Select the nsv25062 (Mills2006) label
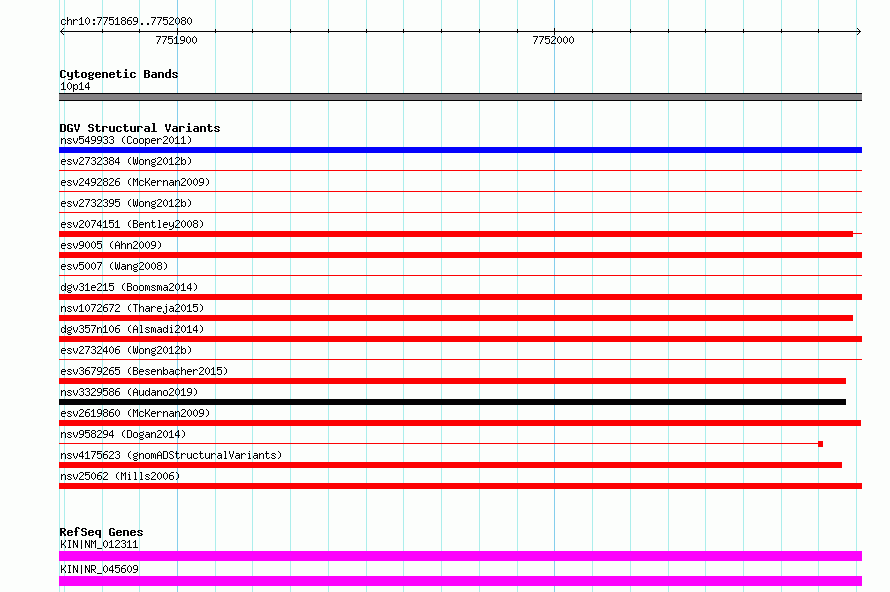 point(120,476)
